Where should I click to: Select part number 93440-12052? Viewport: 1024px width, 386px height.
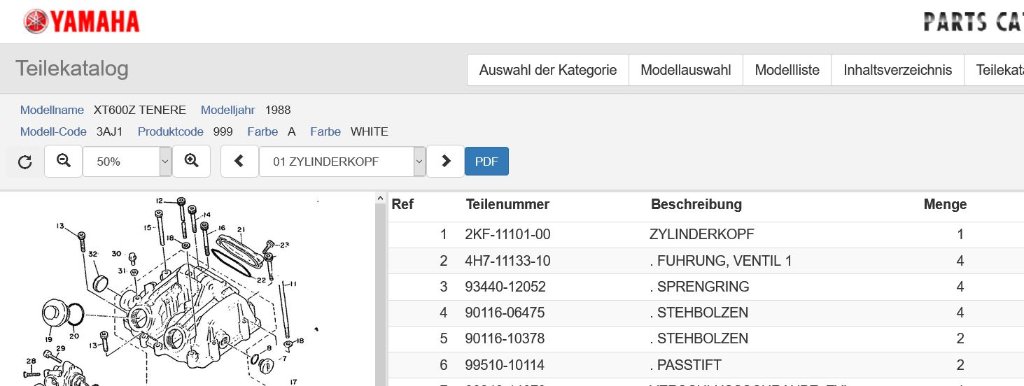pos(506,287)
